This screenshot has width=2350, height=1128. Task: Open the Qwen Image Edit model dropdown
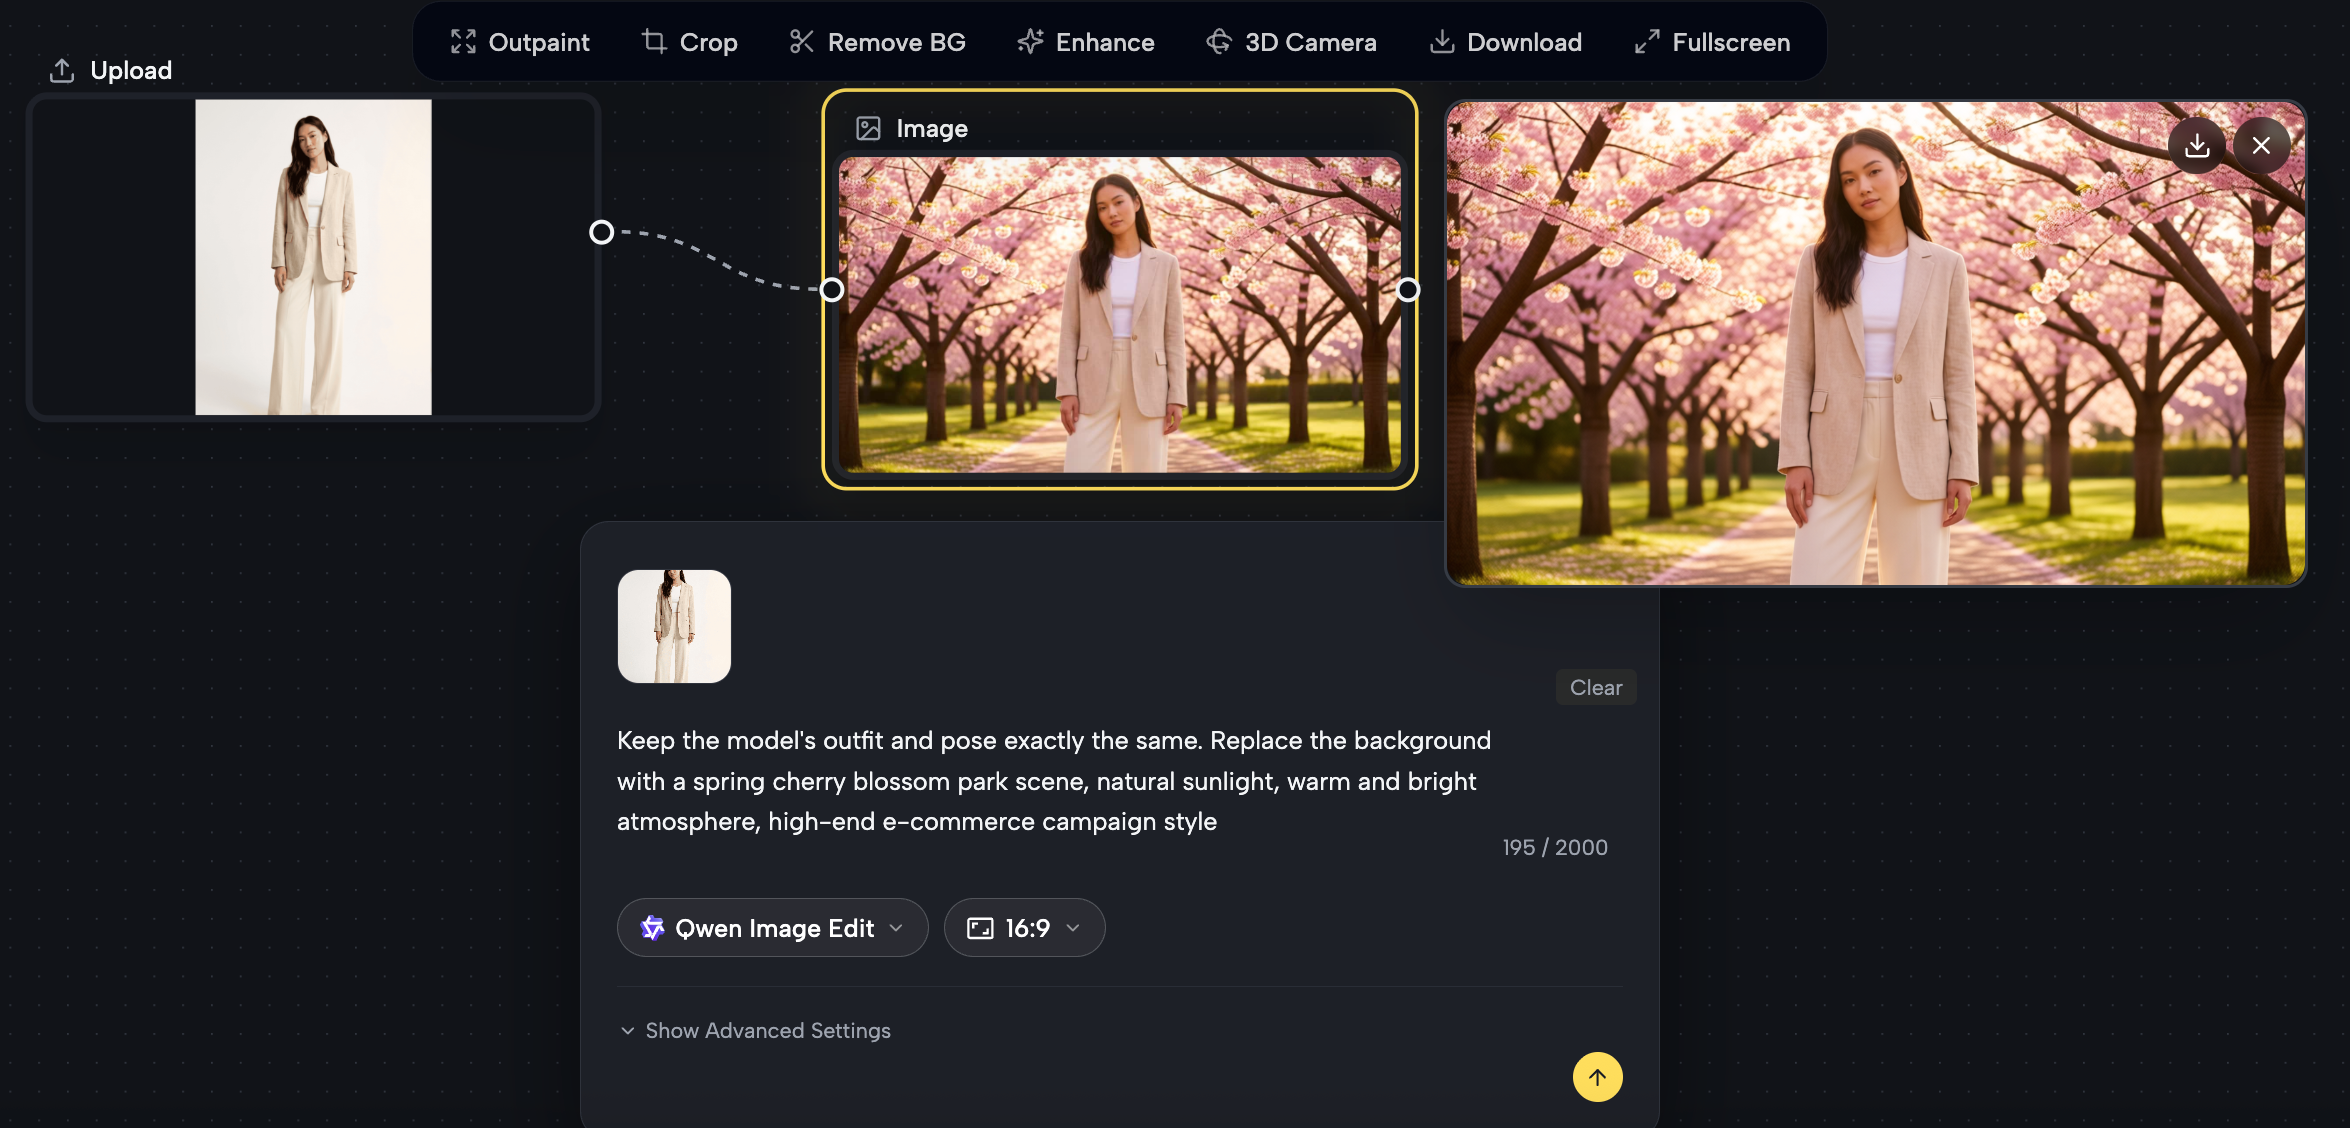coord(772,928)
